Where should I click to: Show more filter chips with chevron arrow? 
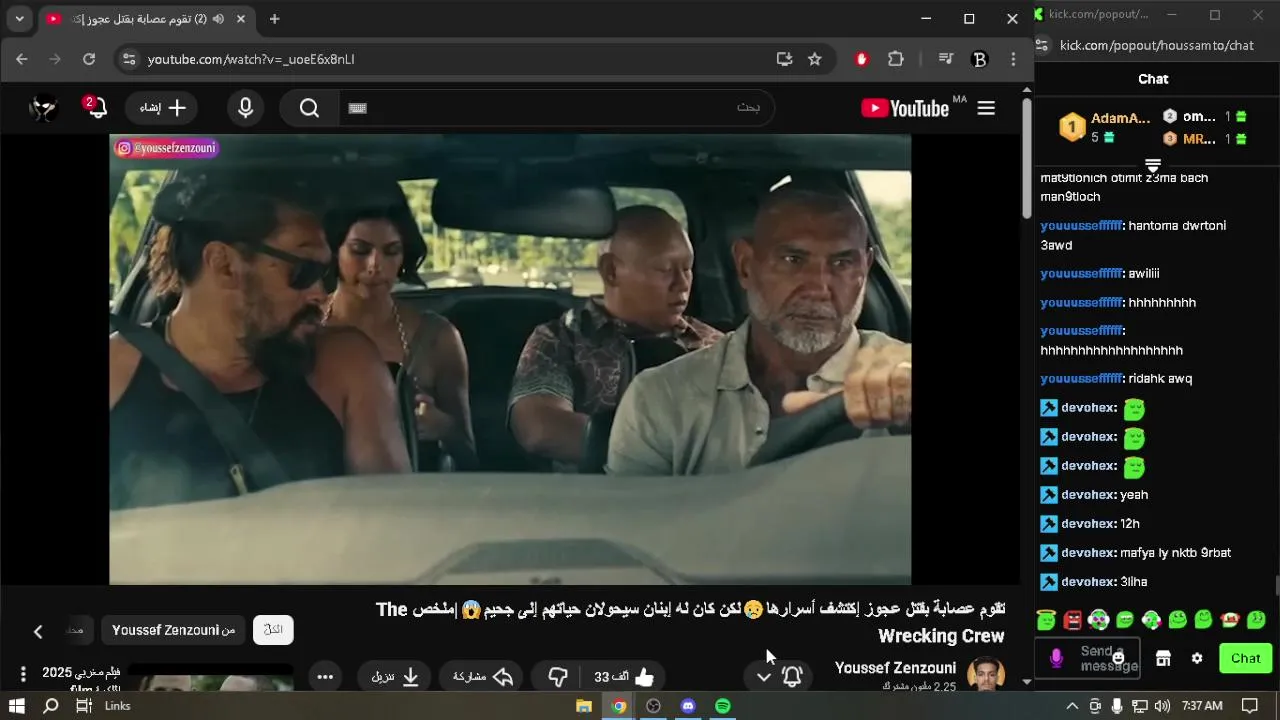coord(38,631)
